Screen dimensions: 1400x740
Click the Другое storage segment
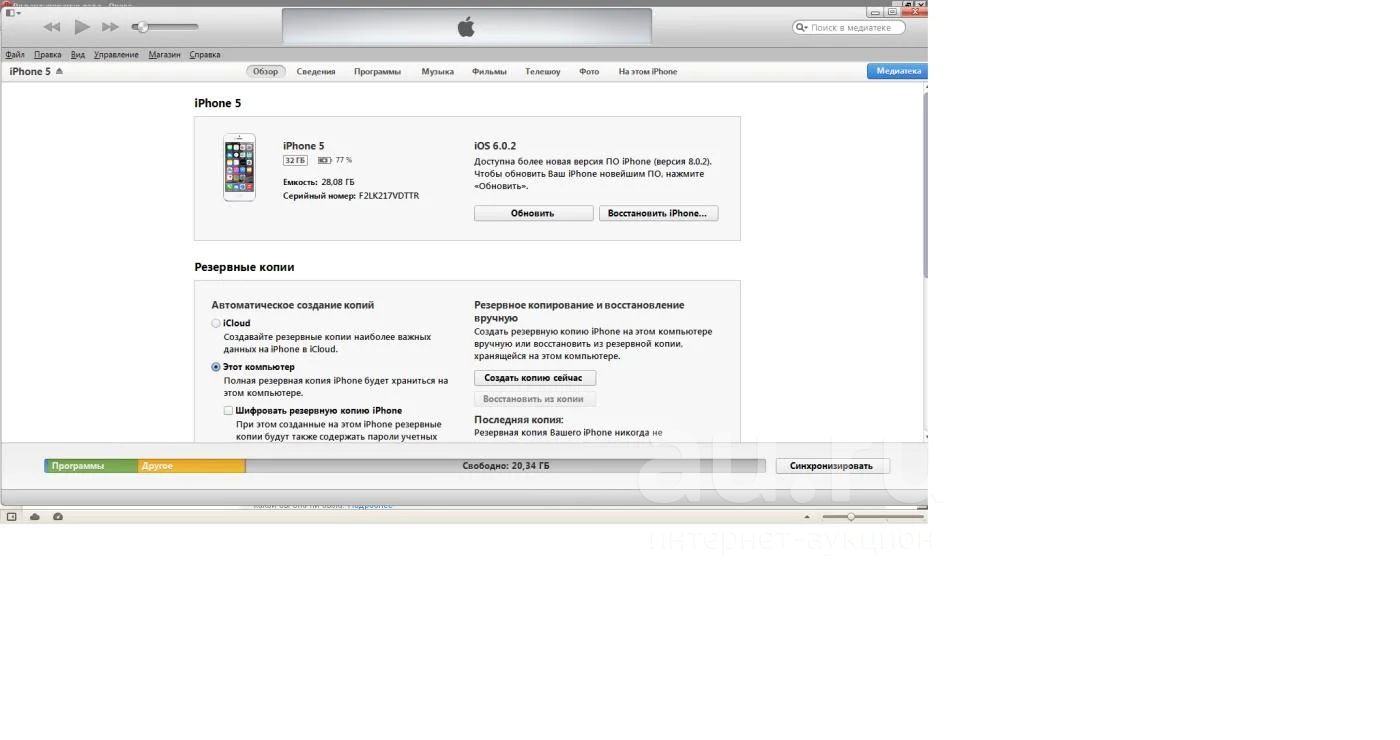[192, 466]
